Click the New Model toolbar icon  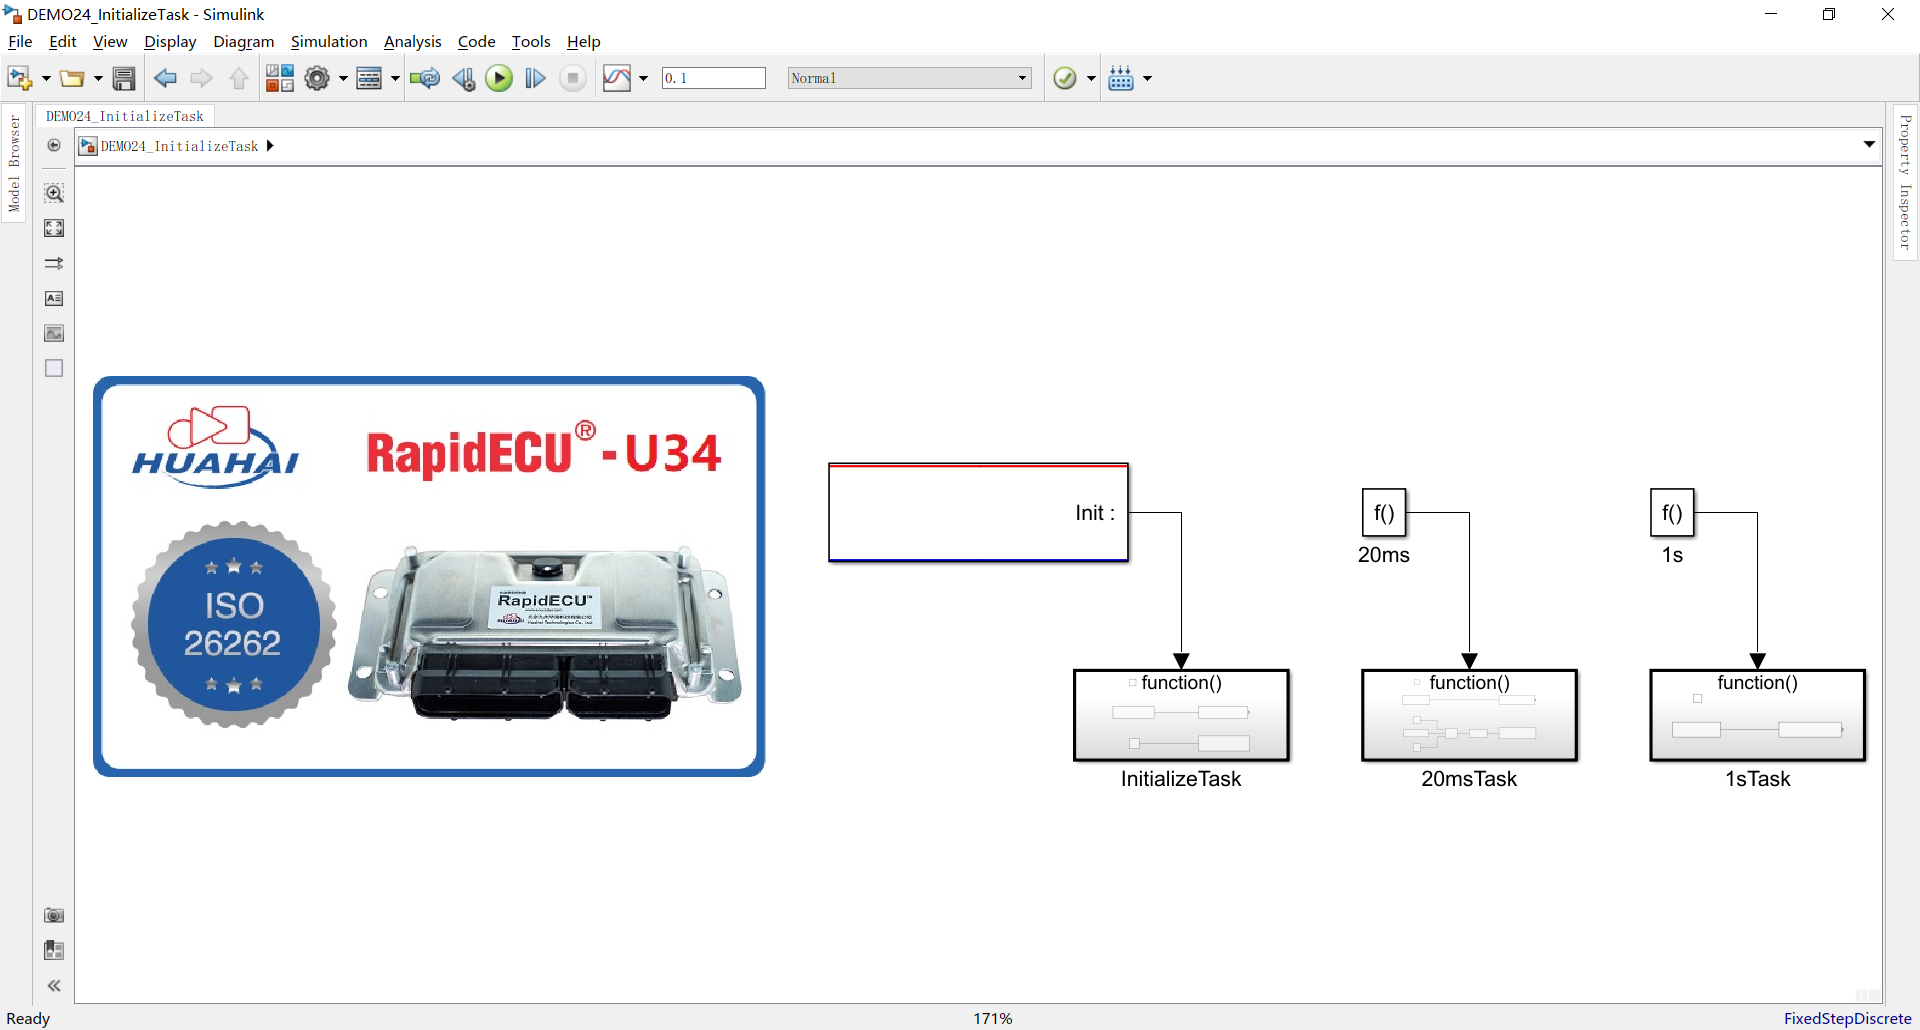point(19,78)
